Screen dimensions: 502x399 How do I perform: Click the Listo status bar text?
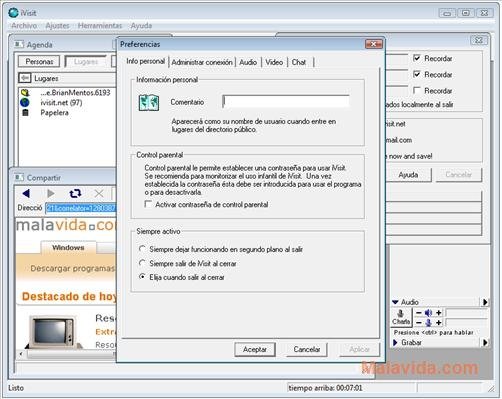pos(16,388)
